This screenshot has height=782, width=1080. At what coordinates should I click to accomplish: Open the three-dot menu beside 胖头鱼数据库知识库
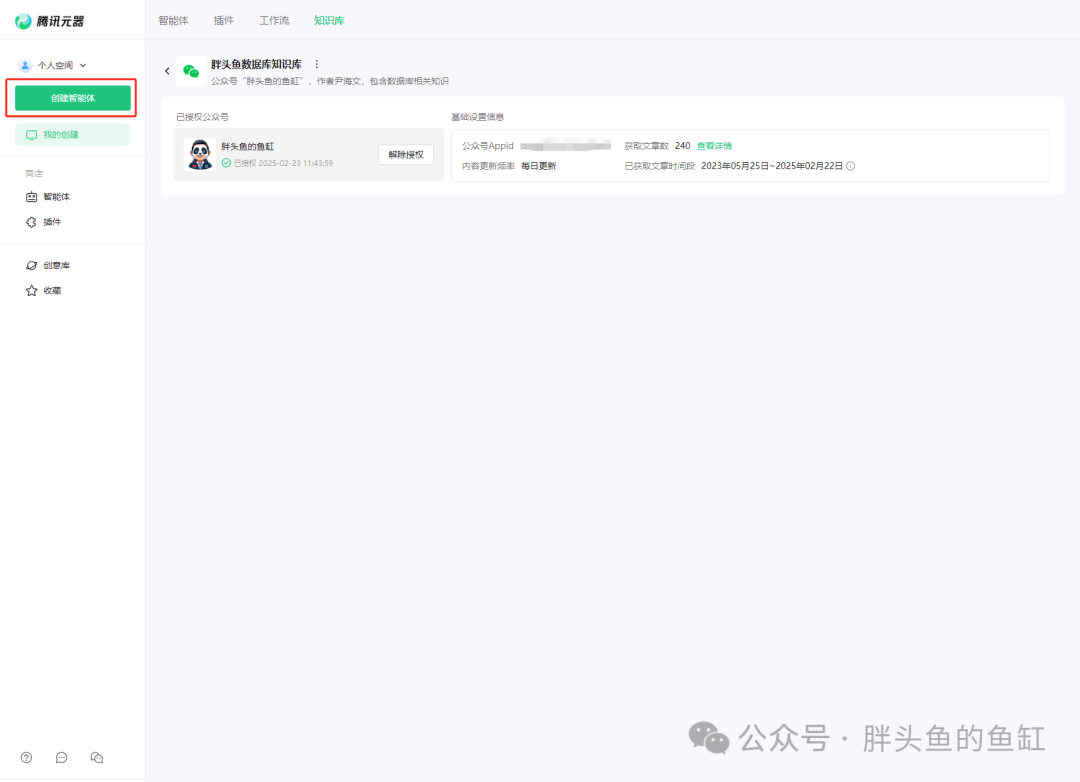point(317,64)
